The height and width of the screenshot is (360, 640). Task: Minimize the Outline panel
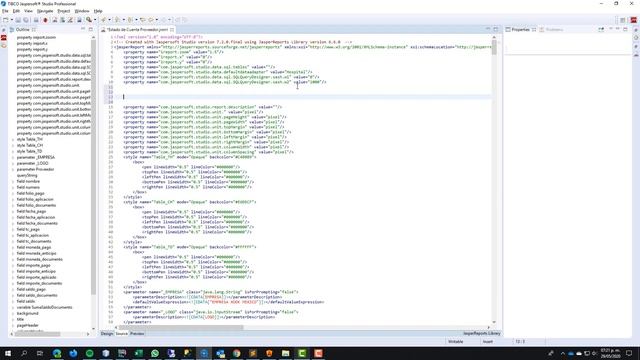click(x=83, y=29)
